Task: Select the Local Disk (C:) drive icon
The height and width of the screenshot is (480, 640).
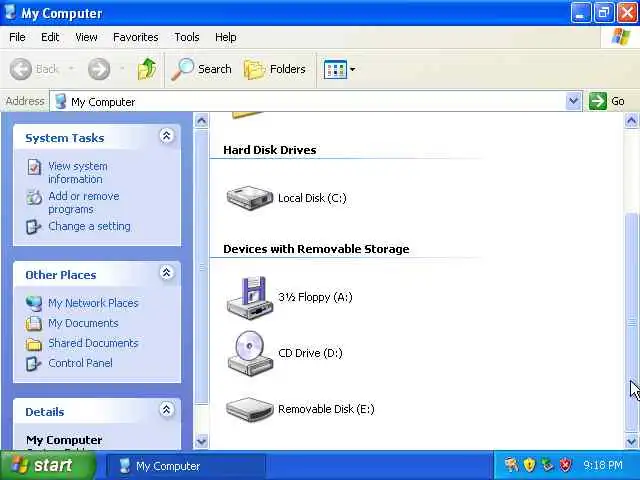Action: tap(249, 198)
